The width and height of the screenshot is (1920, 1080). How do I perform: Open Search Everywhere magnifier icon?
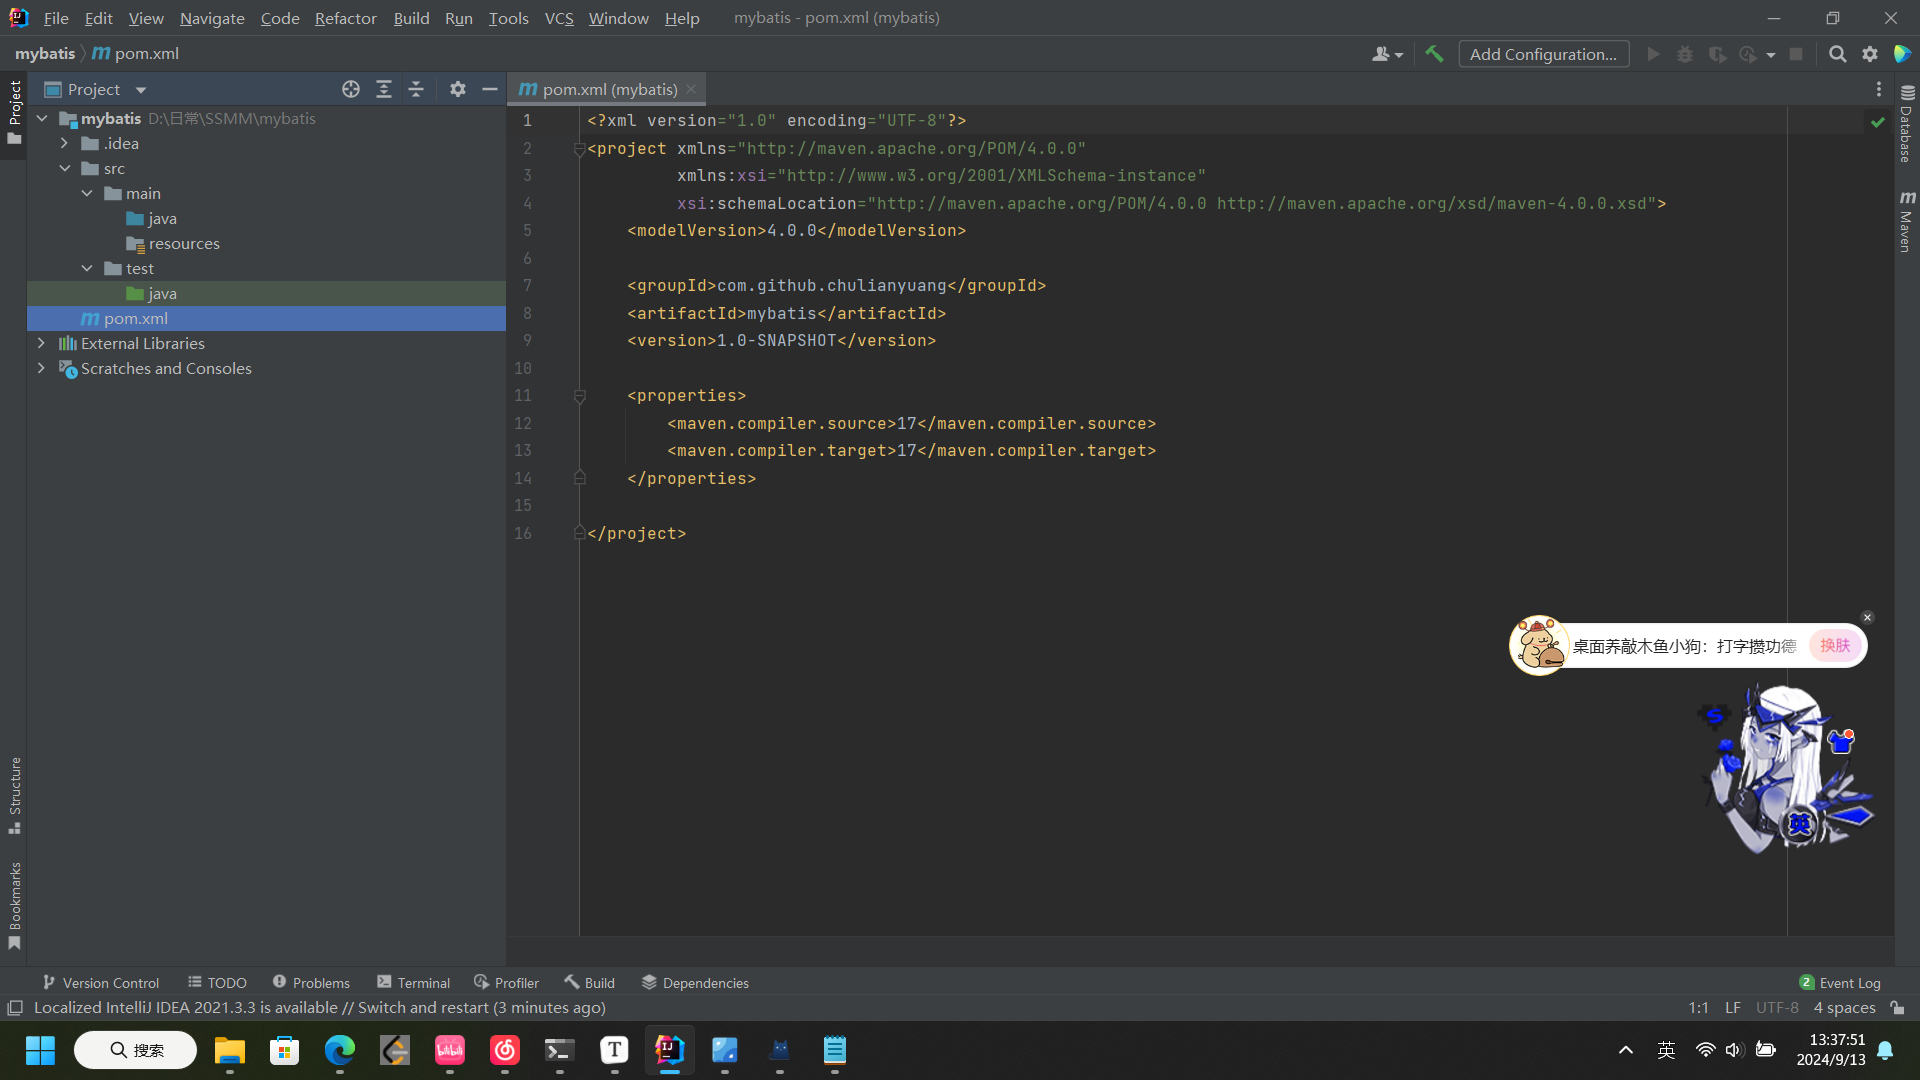coord(1837,54)
